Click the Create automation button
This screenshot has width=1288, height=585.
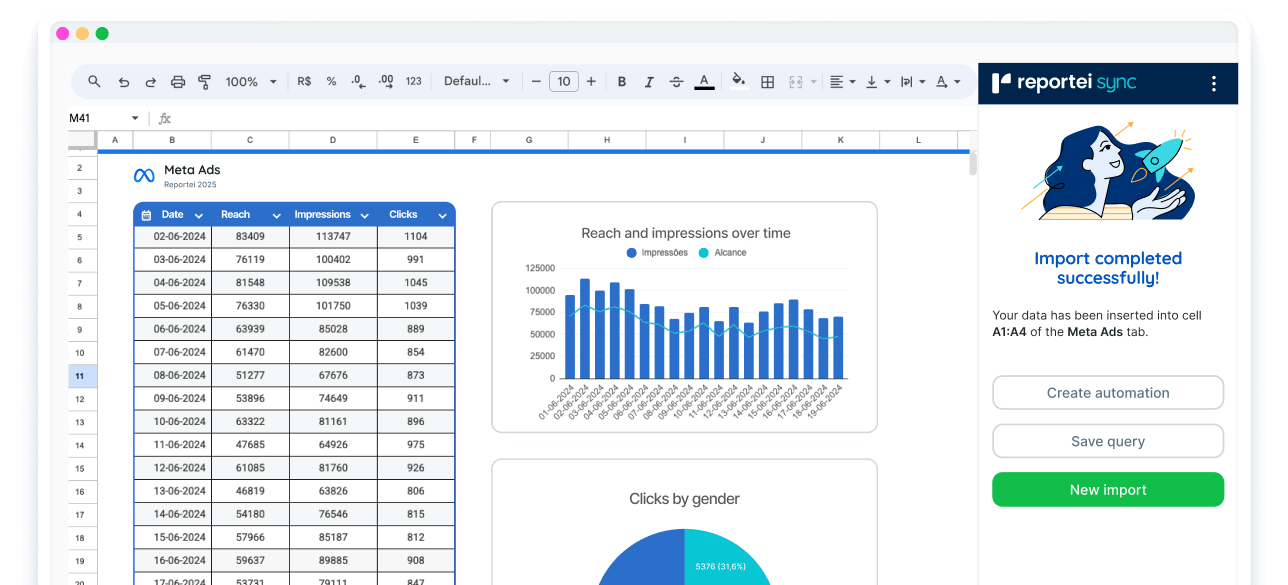tap(1107, 393)
